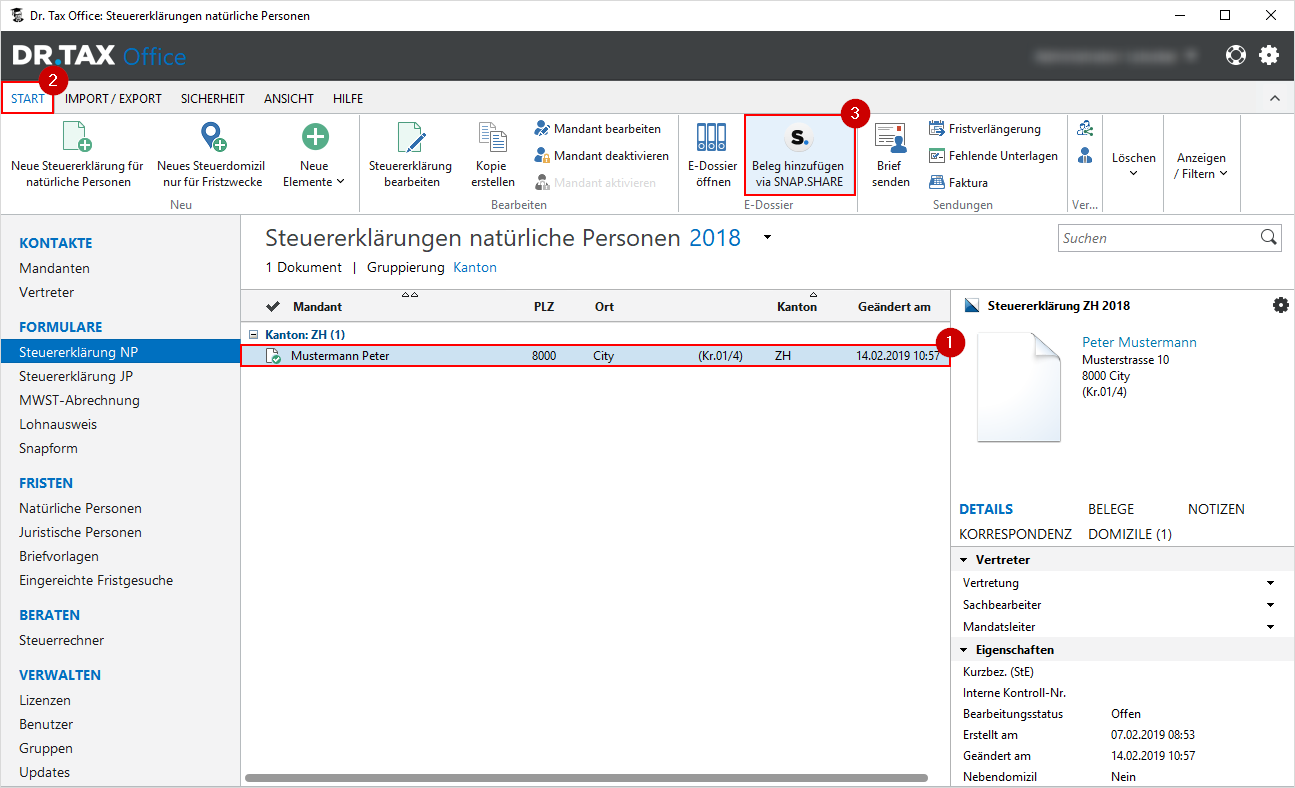Open the Sachbearbeiter dropdown
The width and height of the screenshot is (1295, 788).
tap(1271, 605)
